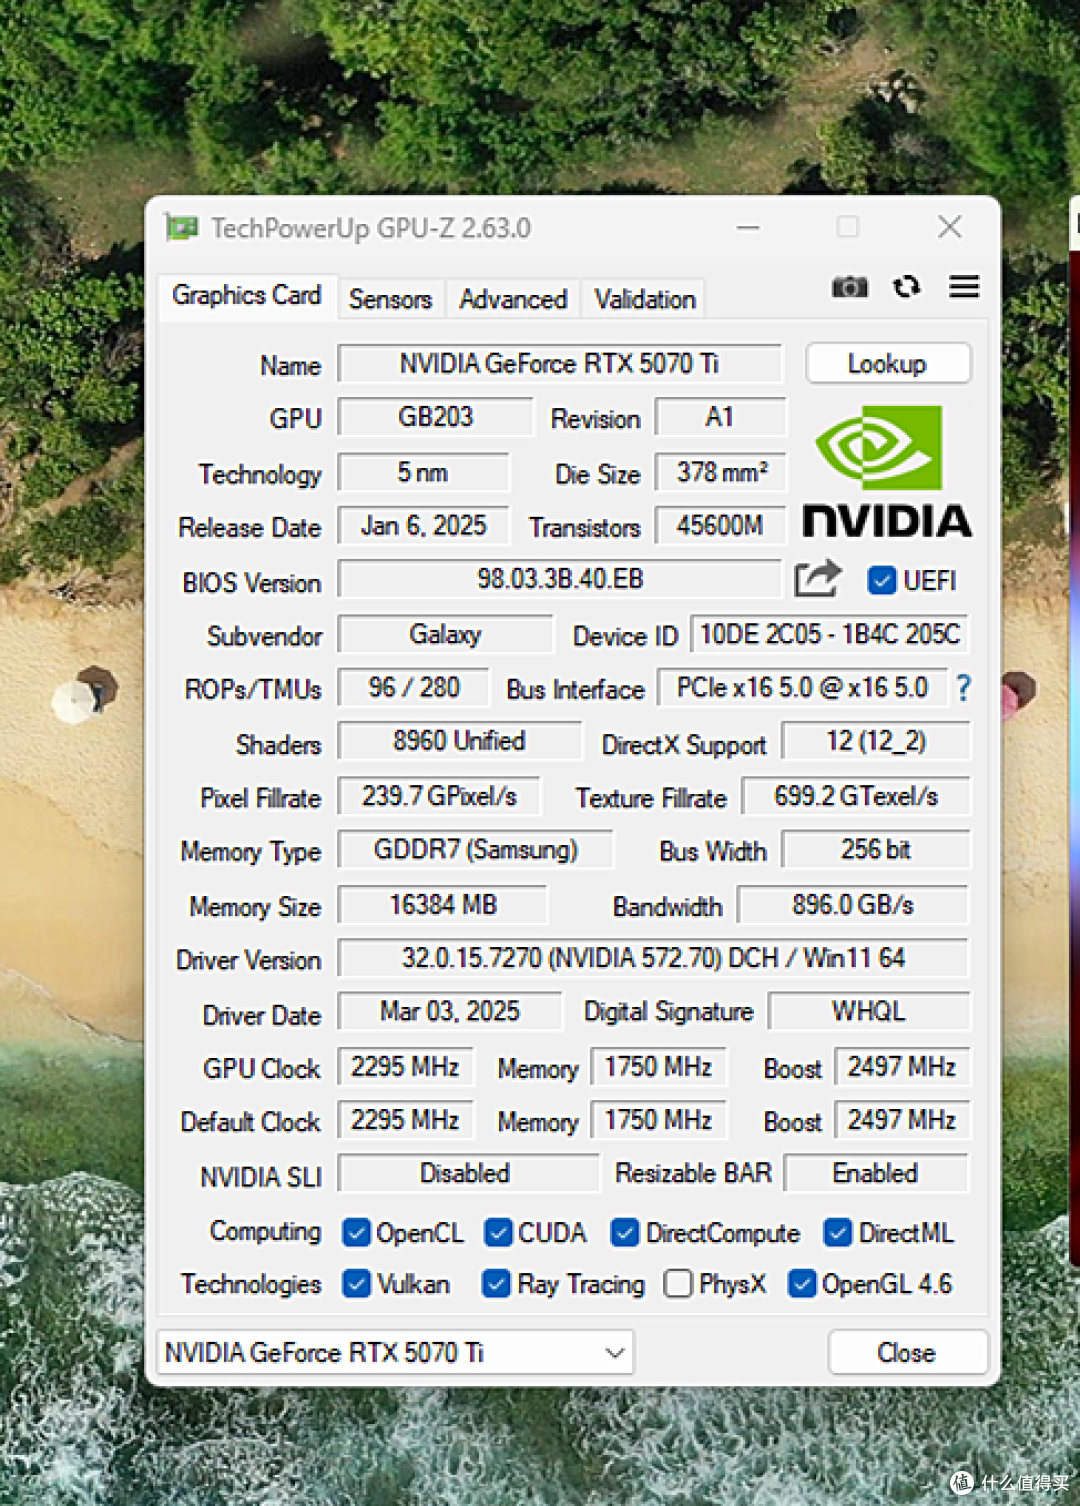This screenshot has width=1080, height=1506.
Task: Take a screenshot with the camera icon
Action: point(849,288)
